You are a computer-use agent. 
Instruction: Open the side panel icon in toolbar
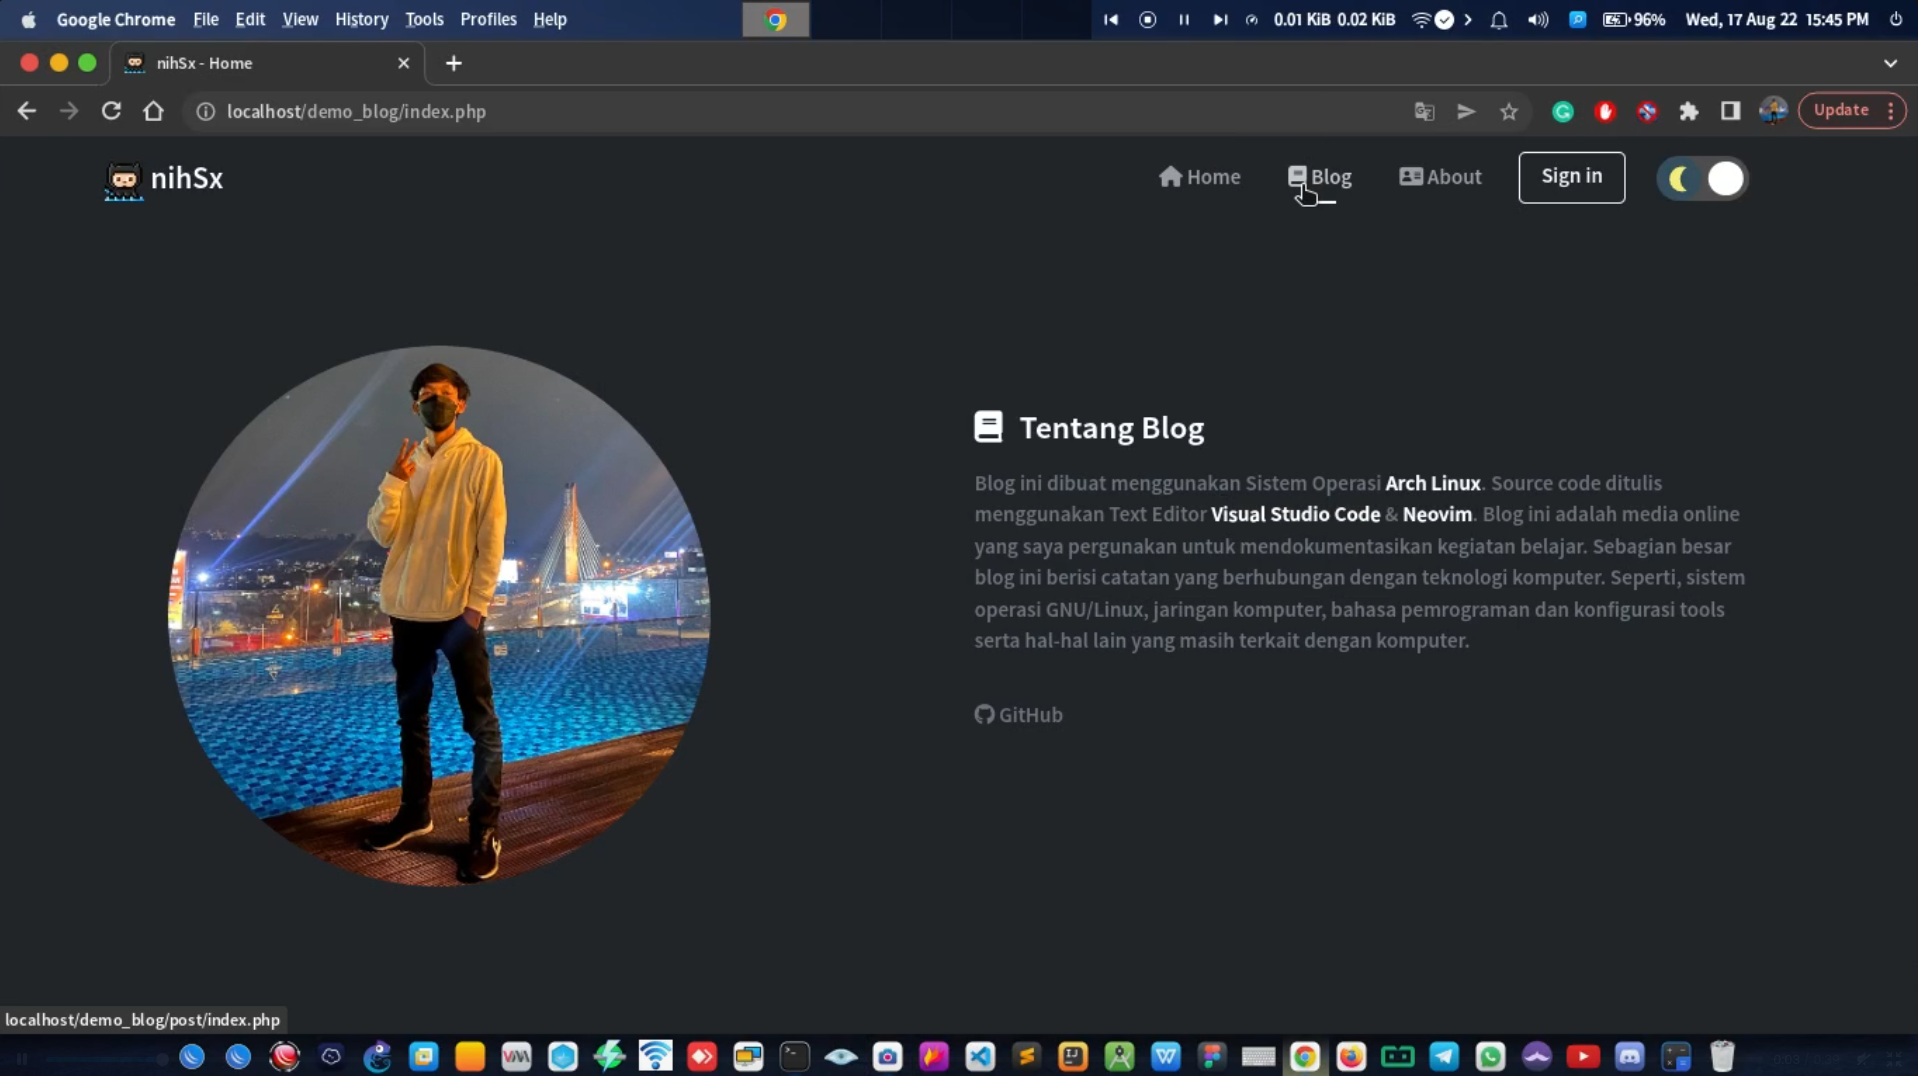(1730, 112)
